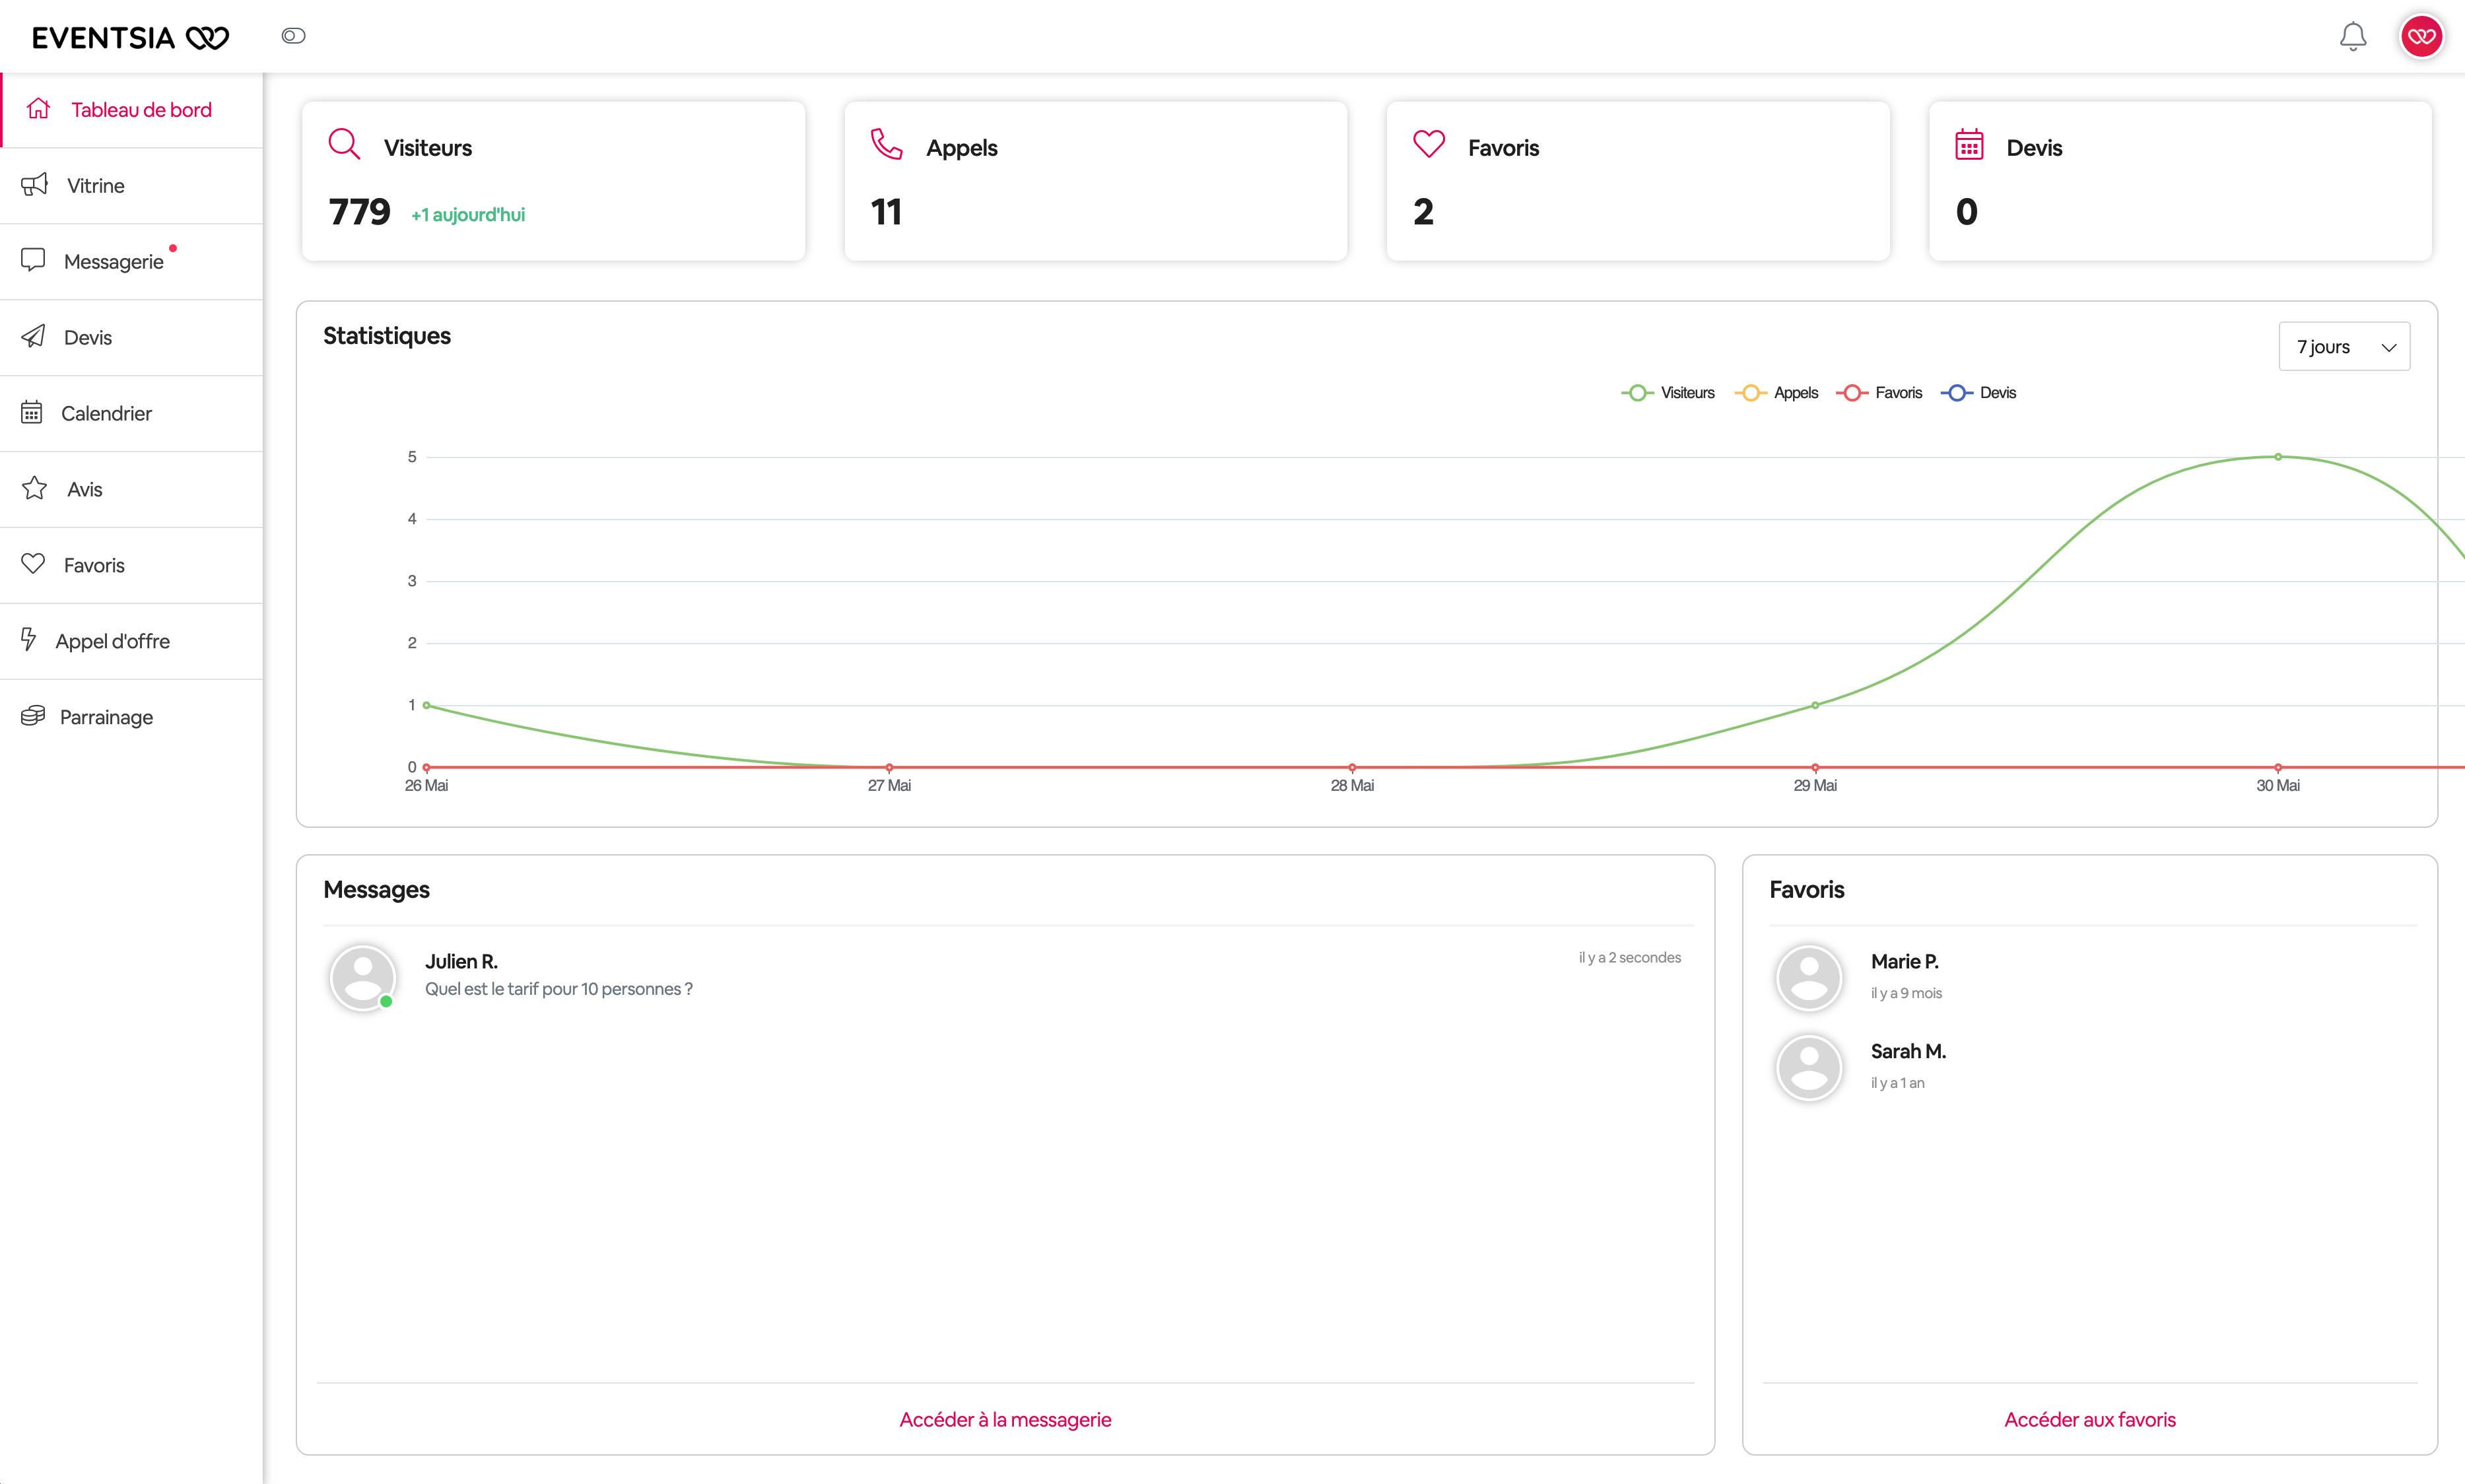Screen dimensions: 2465x1484
Task: Click the coins Parrainage icon
Action: (x=33, y=716)
